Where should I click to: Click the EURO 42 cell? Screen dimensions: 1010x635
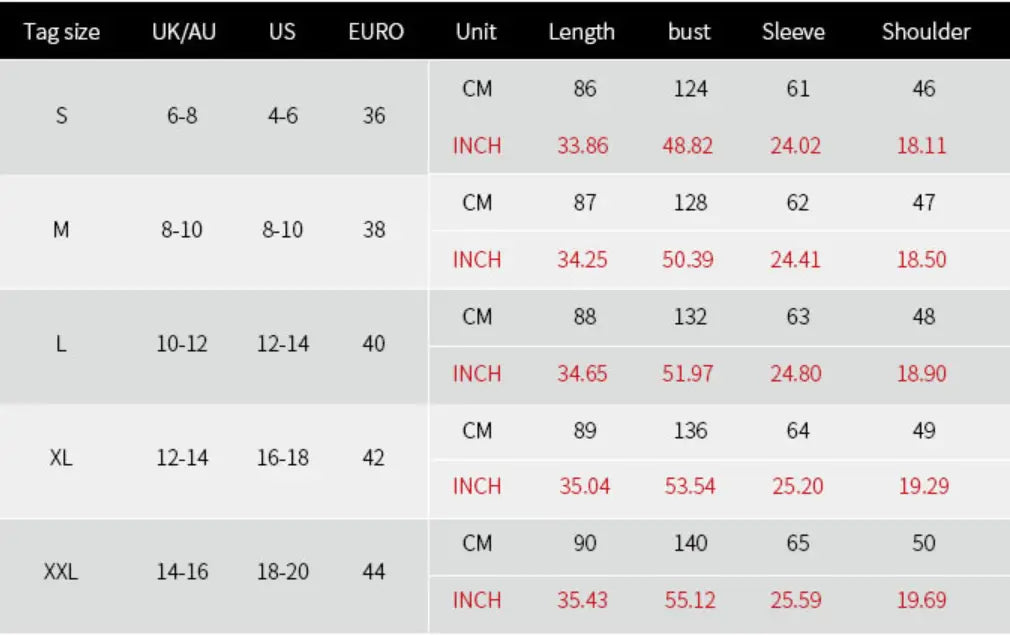click(374, 457)
